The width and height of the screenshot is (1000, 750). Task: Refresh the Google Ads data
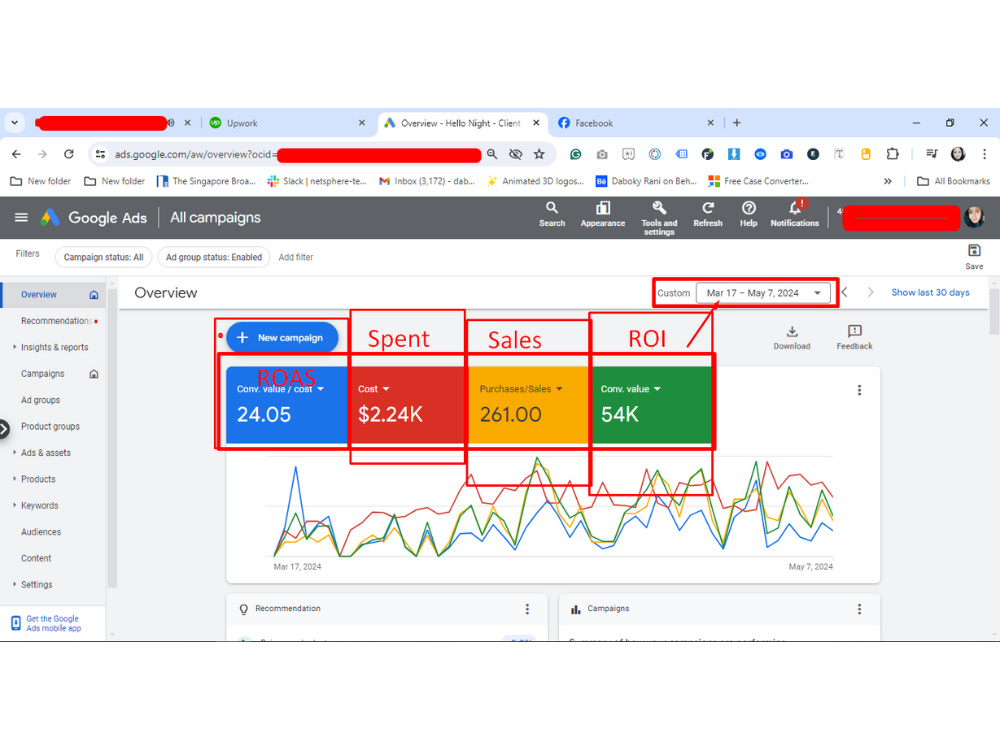click(708, 214)
